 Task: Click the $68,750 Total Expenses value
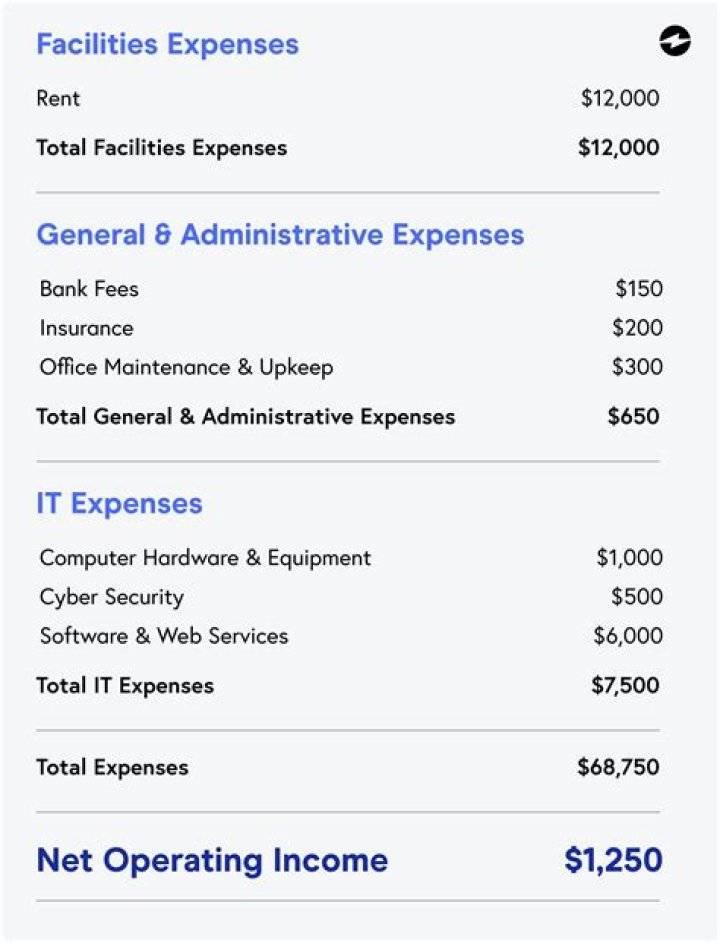click(x=618, y=768)
